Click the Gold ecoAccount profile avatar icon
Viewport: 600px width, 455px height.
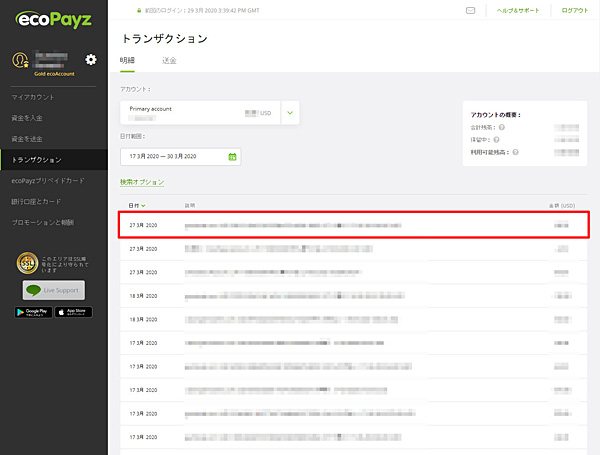coord(20,60)
